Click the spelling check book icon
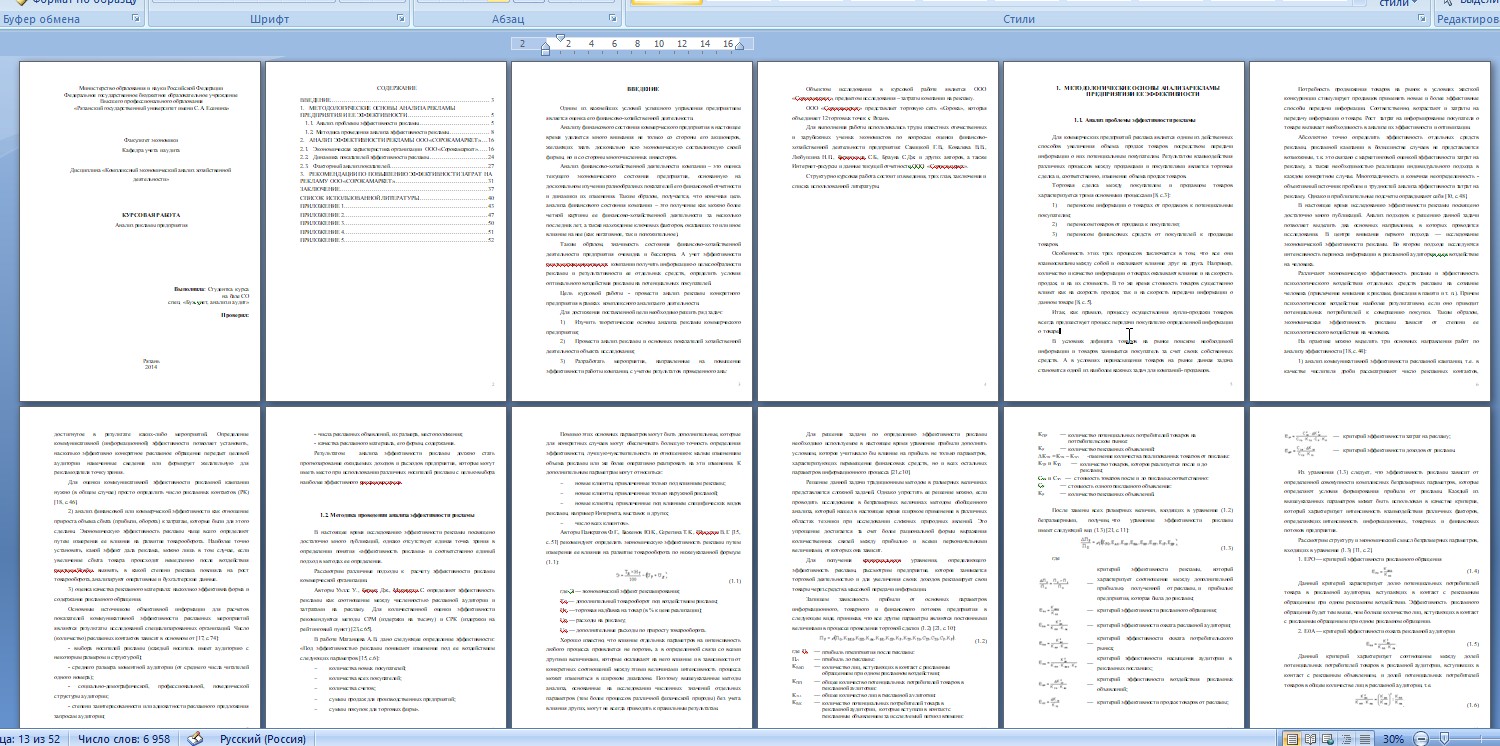1500x746 pixels. (x=197, y=738)
